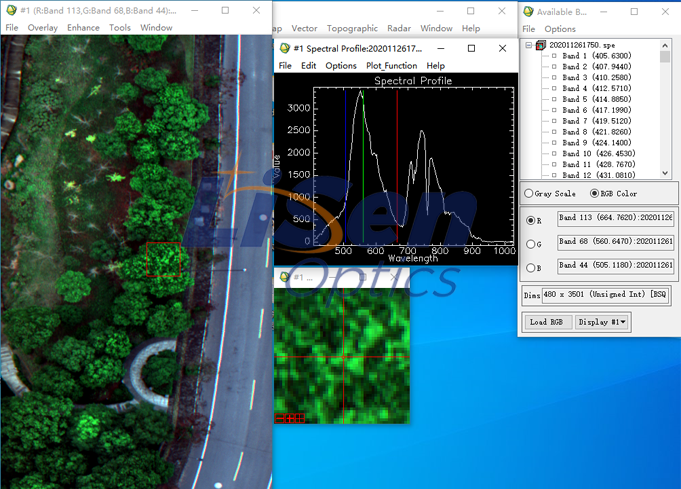Select the Gray Scale radio button

[529, 193]
